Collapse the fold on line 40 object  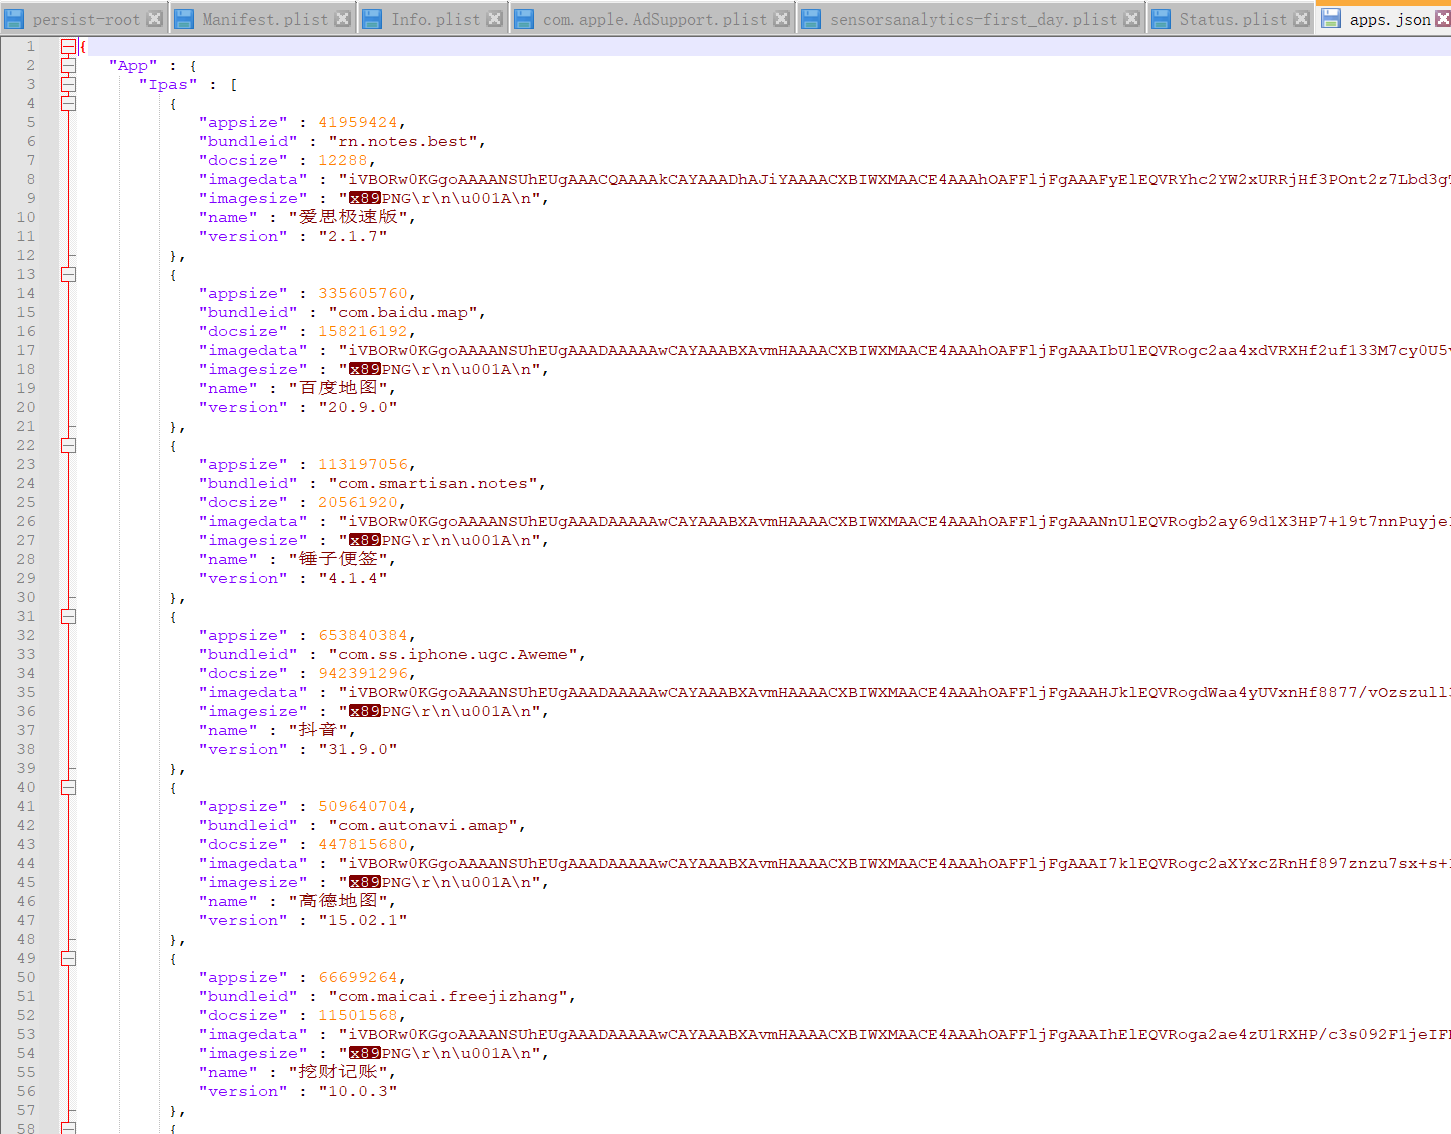pyautogui.click(x=68, y=787)
